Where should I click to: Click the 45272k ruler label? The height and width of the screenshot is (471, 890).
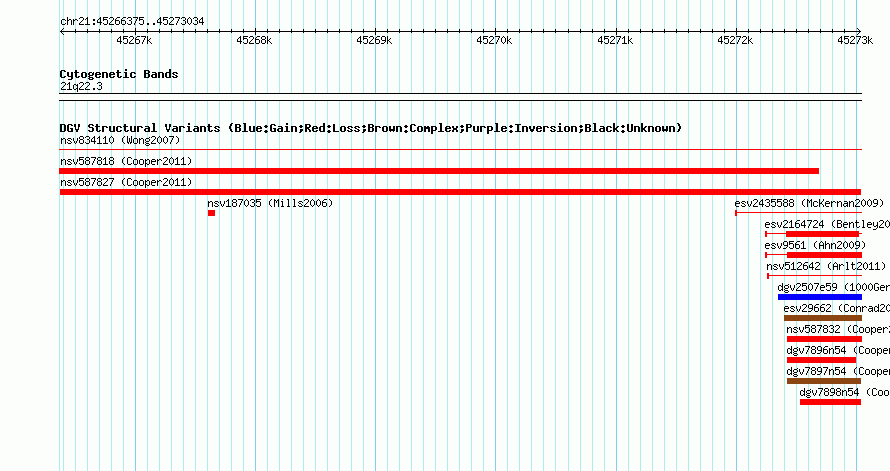(x=735, y=40)
